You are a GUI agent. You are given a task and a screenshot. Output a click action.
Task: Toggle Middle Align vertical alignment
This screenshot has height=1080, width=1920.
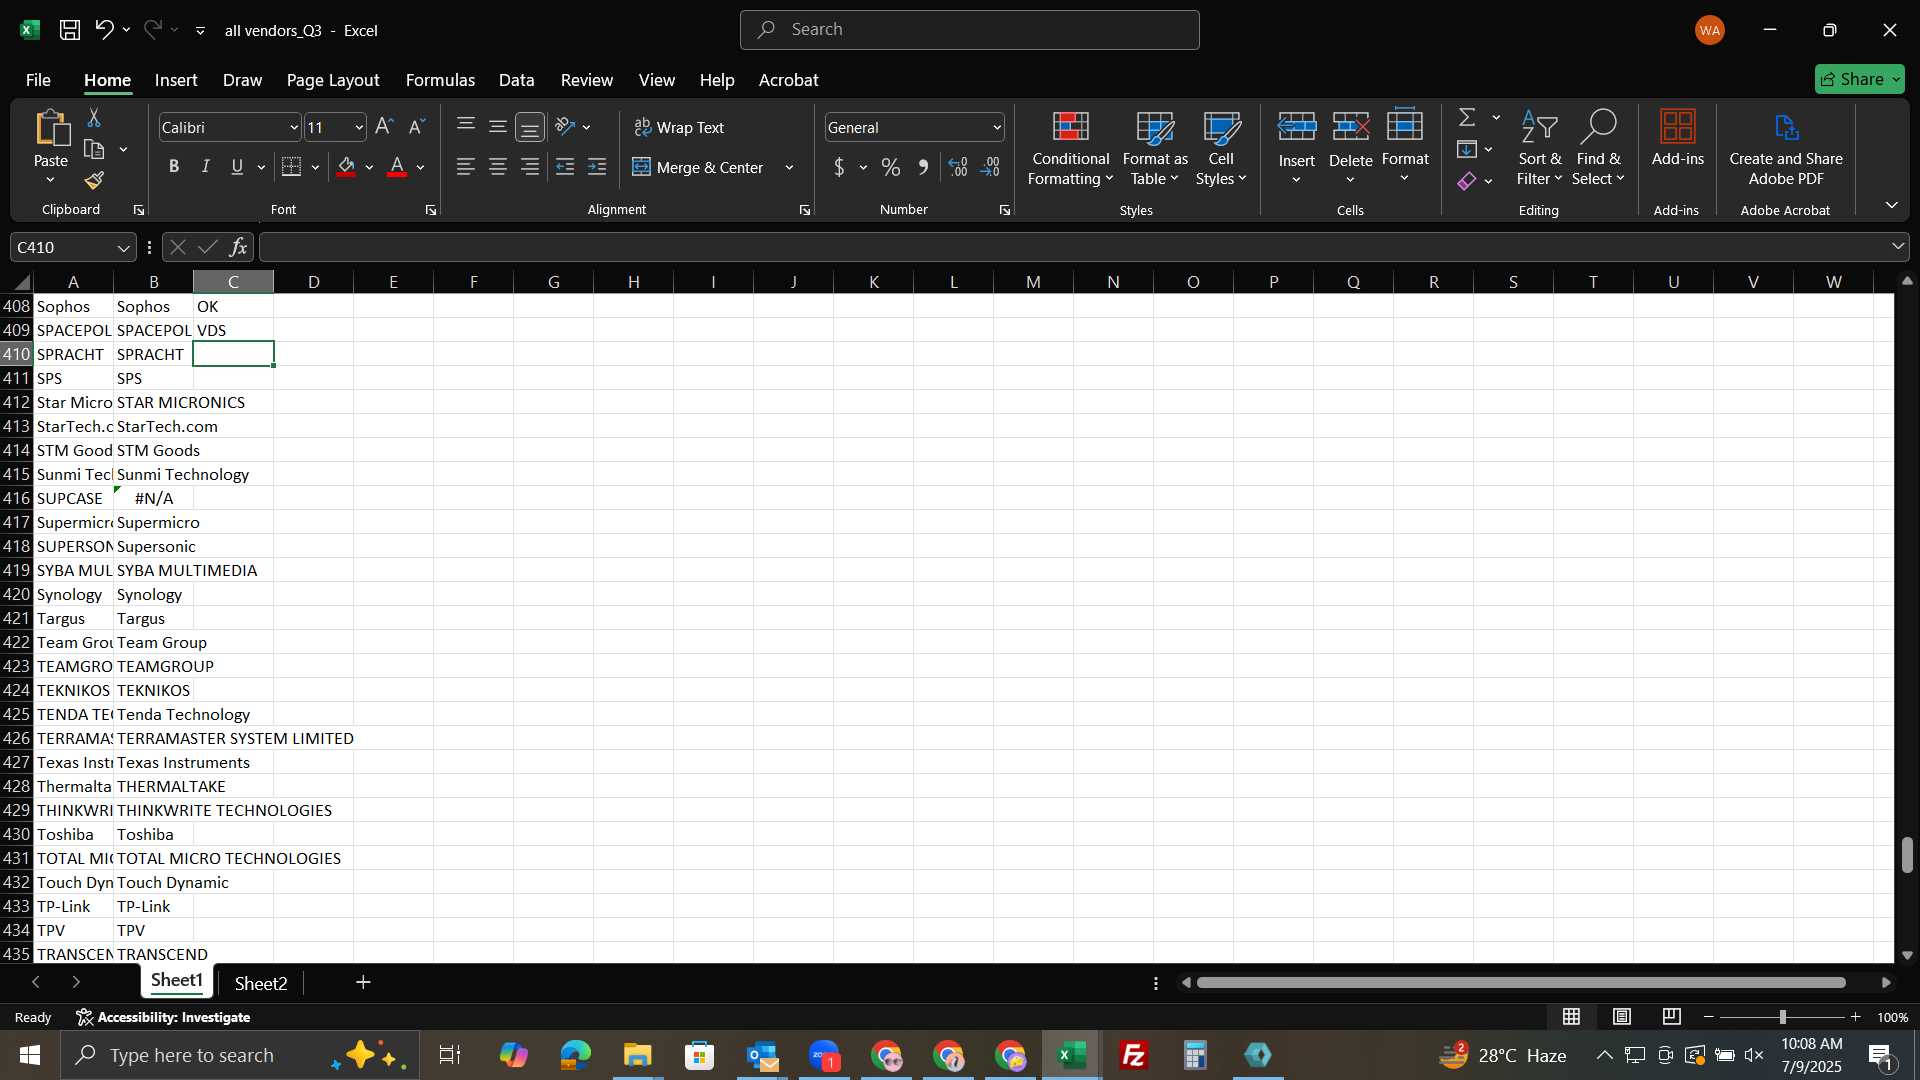coord(498,126)
